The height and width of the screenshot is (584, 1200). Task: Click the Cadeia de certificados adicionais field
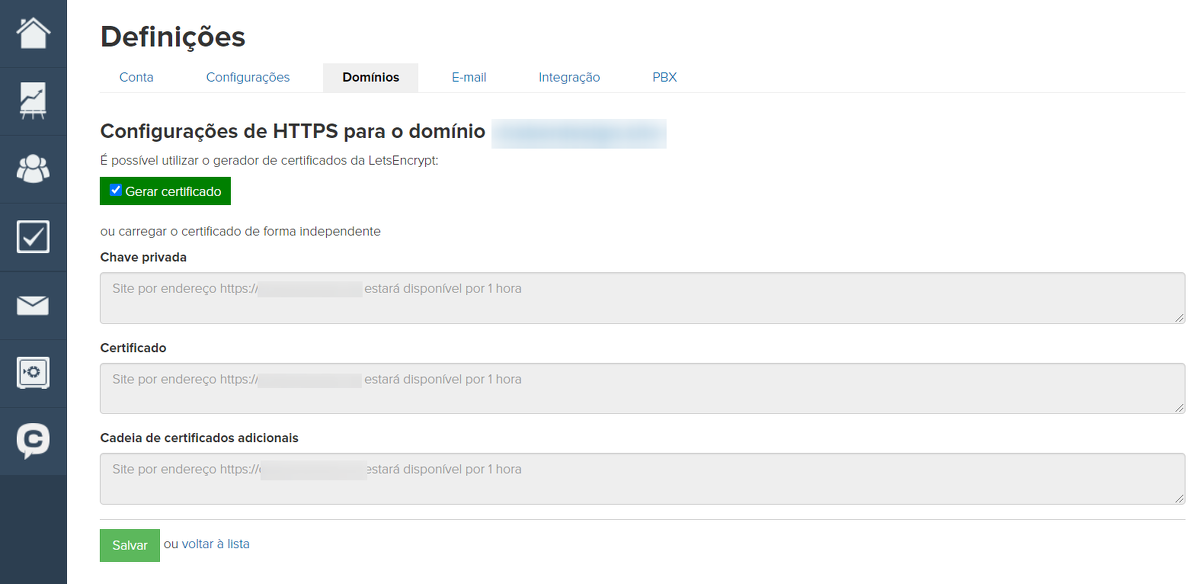[642, 479]
